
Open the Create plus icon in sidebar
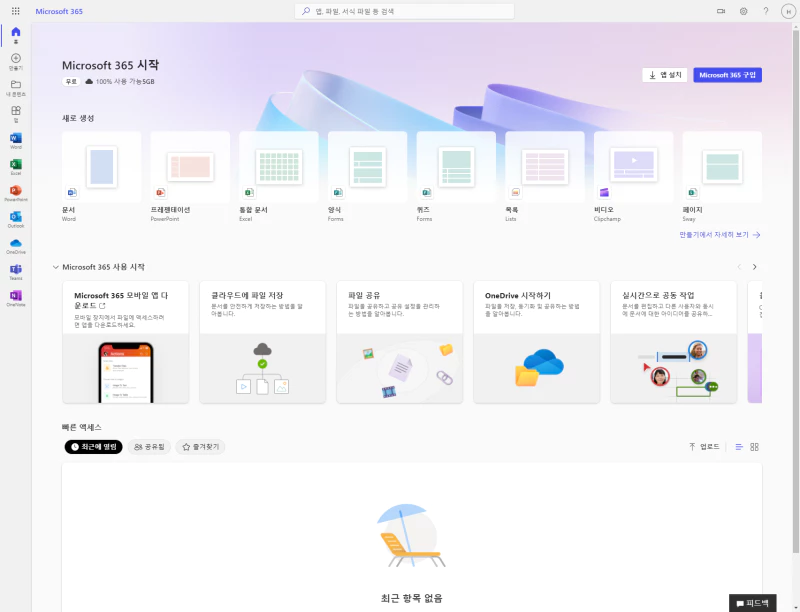point(16,62)
